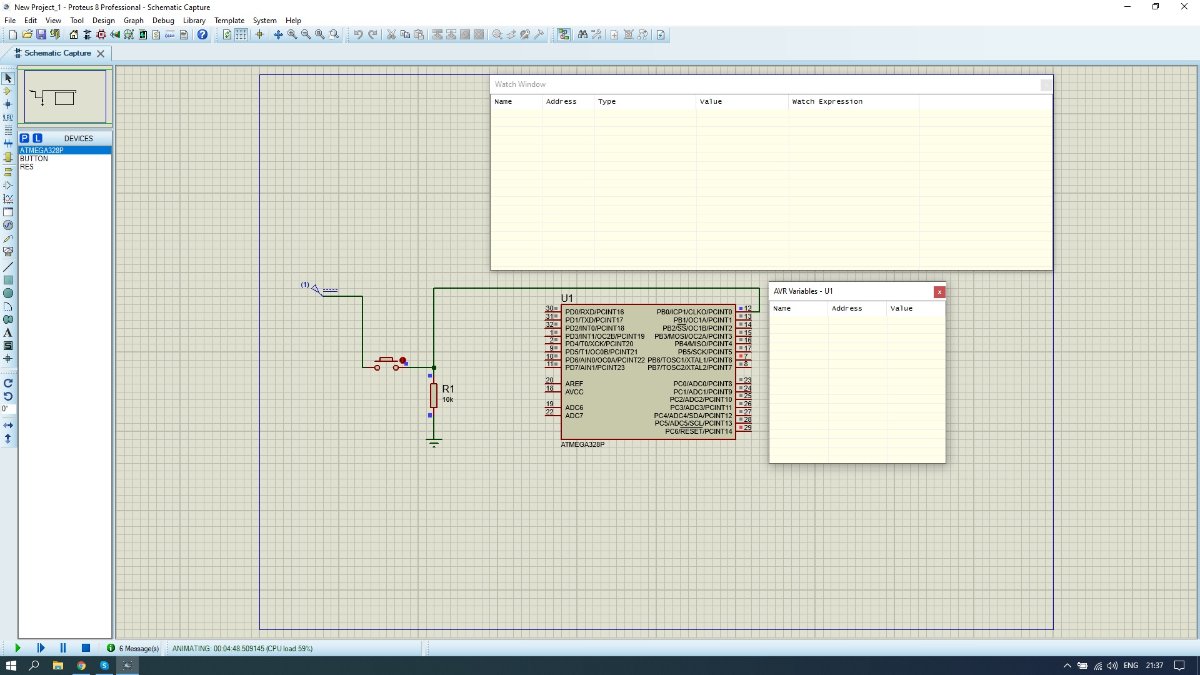
Task: Click the push button component on schematic
Action: (389, 362)
